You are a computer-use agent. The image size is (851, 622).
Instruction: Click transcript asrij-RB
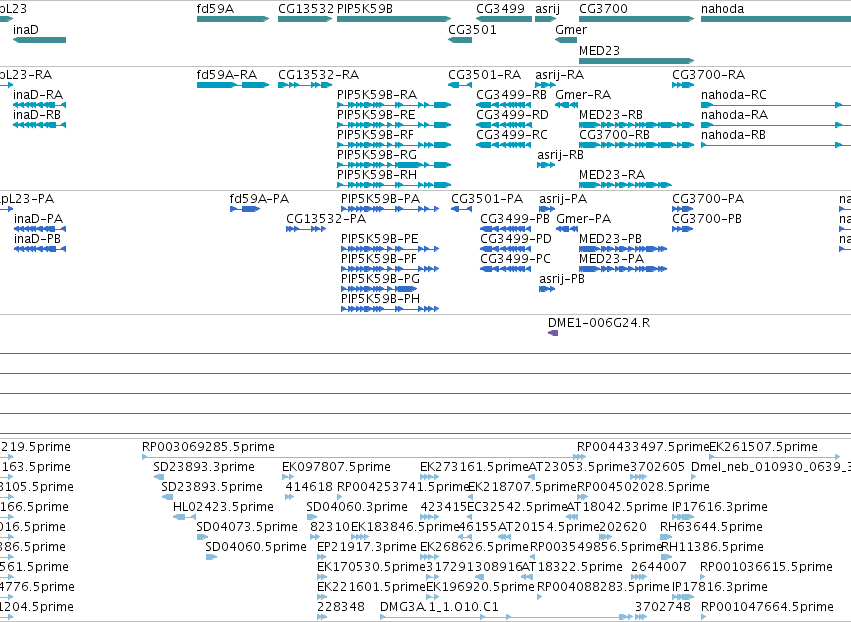[546, 165]
